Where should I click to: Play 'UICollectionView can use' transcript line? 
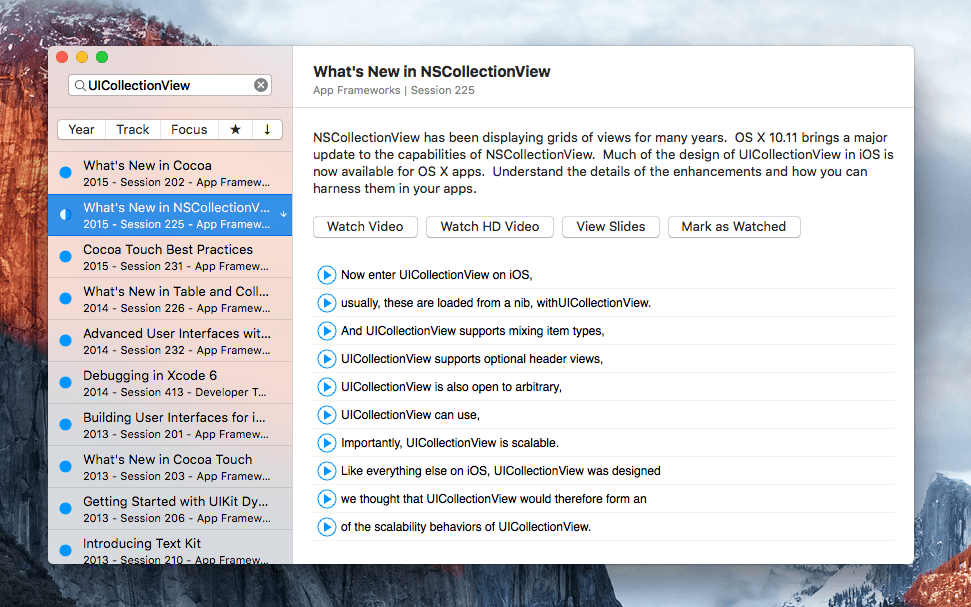326,415
